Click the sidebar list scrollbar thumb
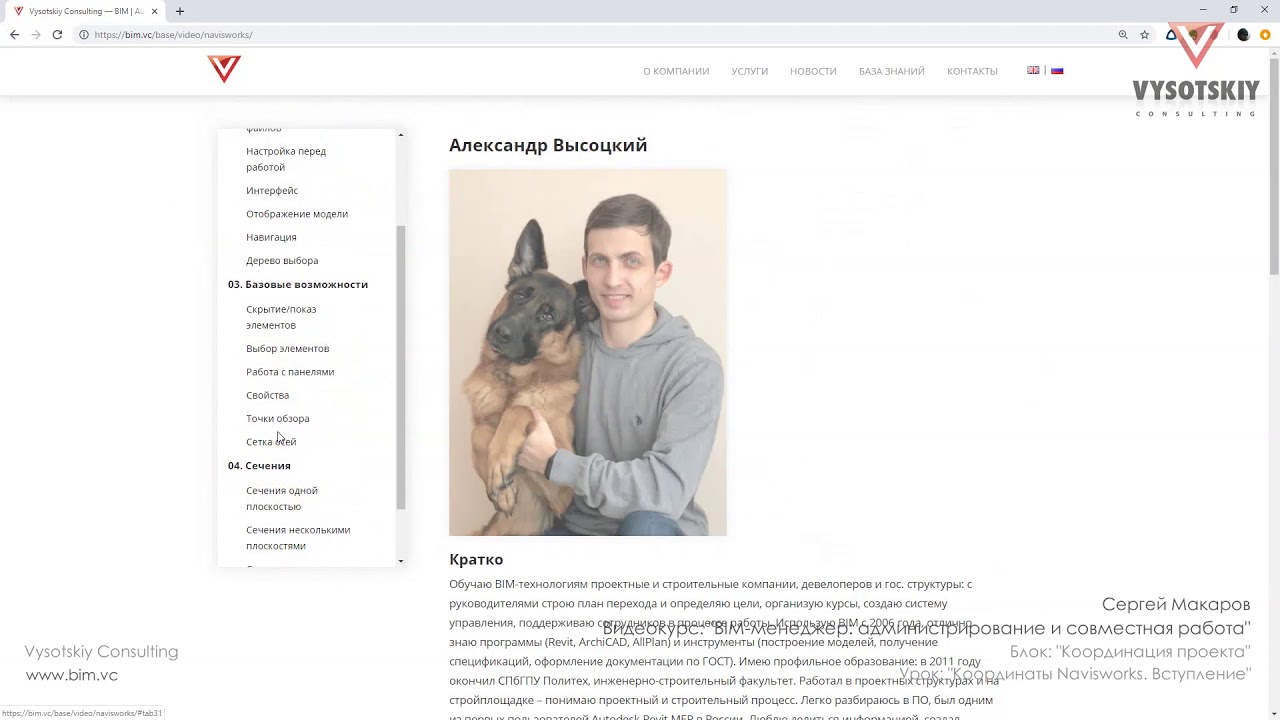1280x720 pixels. tap(401, 367)
